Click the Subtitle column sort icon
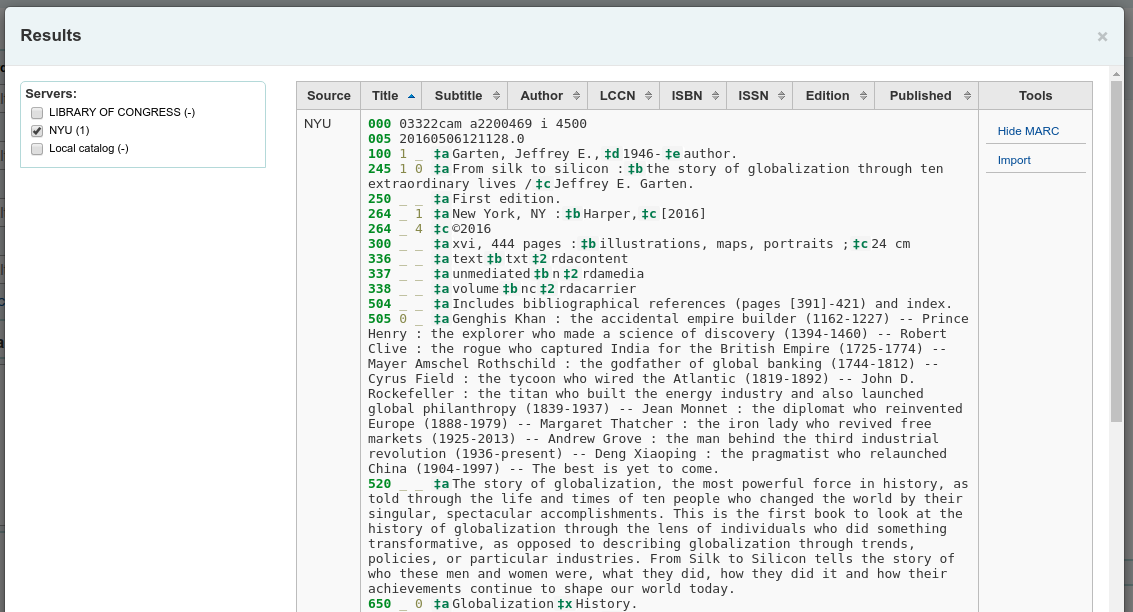This screenshot has width=1133, height=612. 497,96
